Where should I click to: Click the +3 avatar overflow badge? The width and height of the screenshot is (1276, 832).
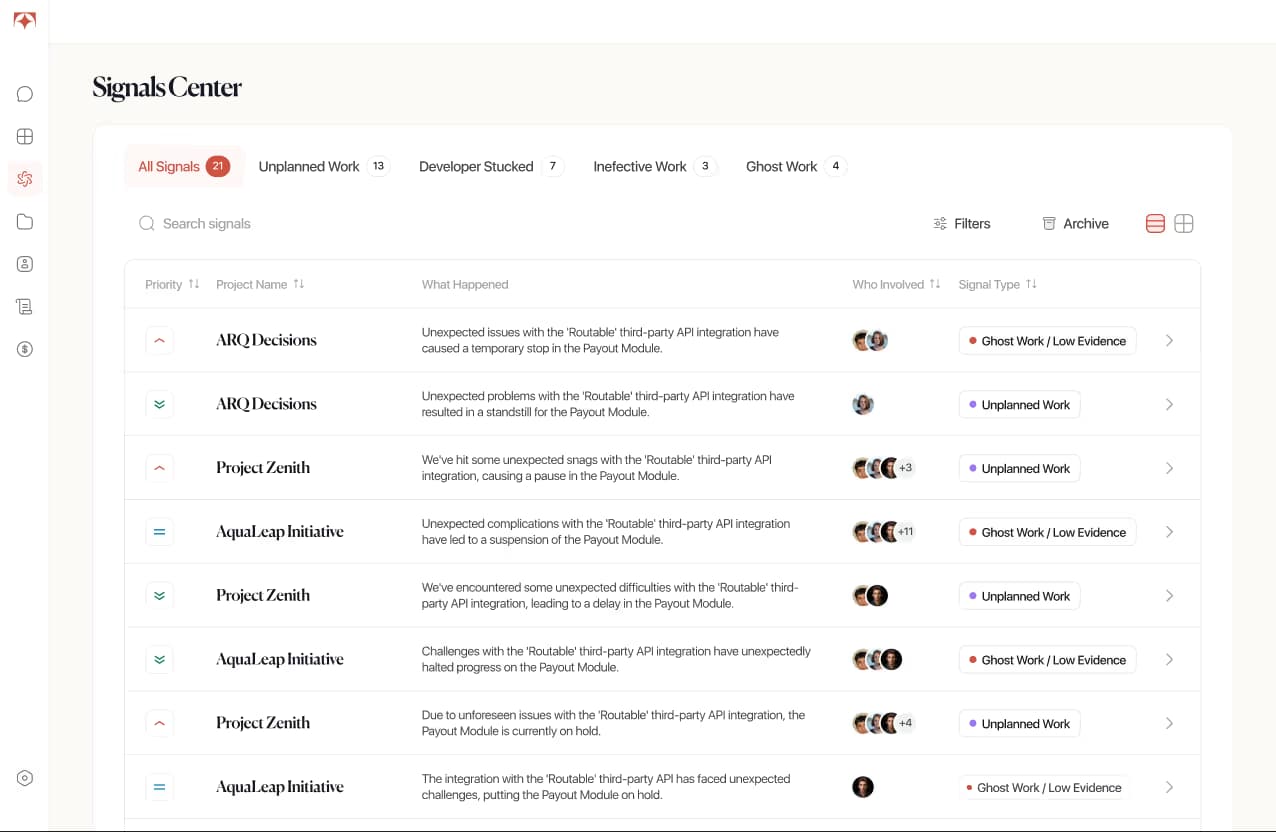point(905,468)
